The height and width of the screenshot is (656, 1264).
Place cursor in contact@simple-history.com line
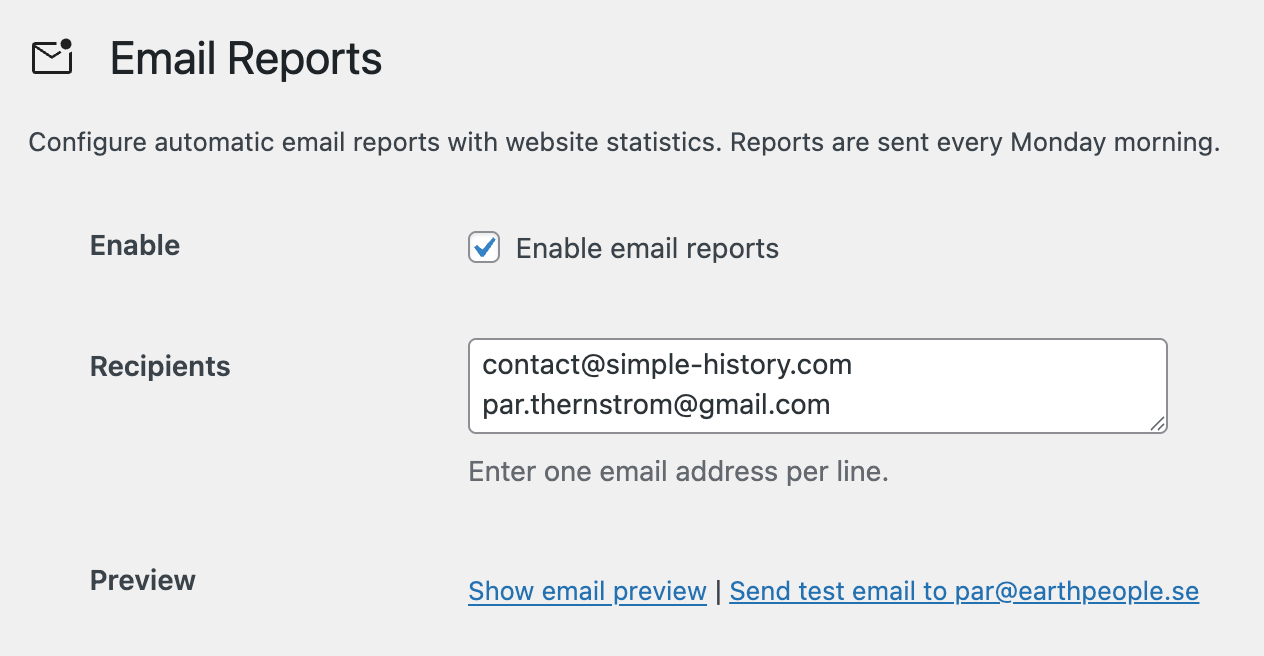point(667,365)
